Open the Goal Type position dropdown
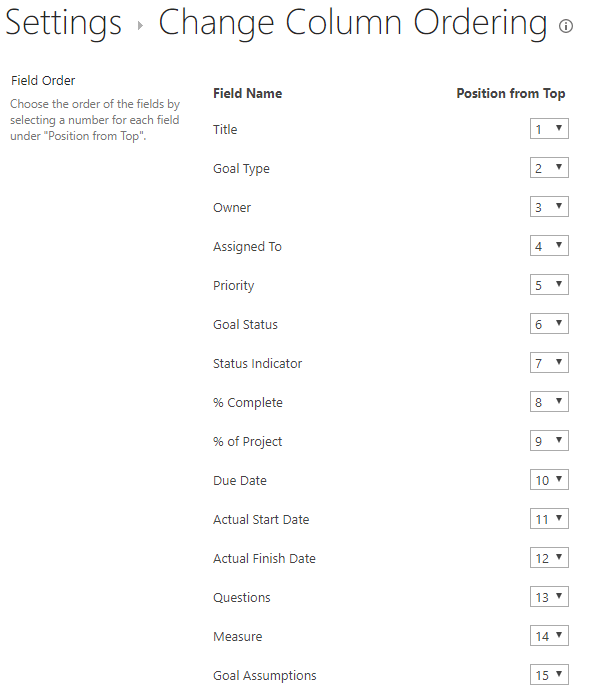611x693 pixels. pyautogui.click(x=549, y=168)
